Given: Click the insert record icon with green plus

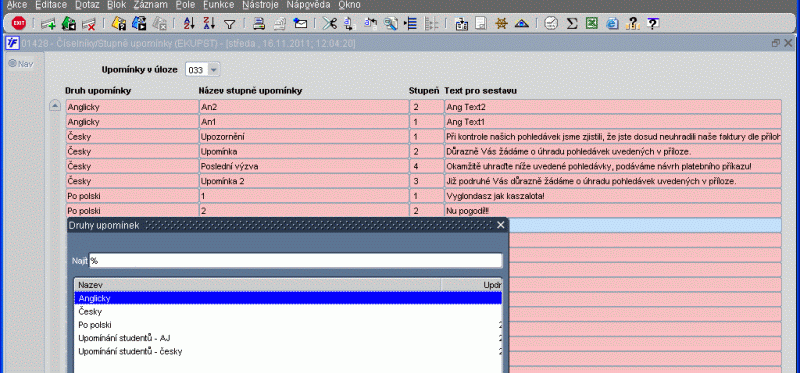Looking at the screenshot, I should click(x=48, y=23).
